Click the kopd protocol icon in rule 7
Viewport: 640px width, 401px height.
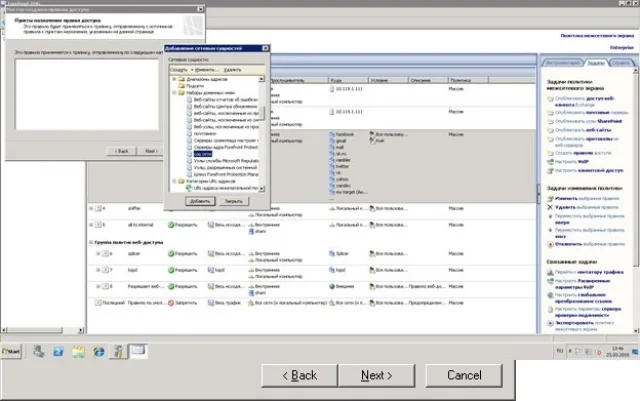point(211,270)
